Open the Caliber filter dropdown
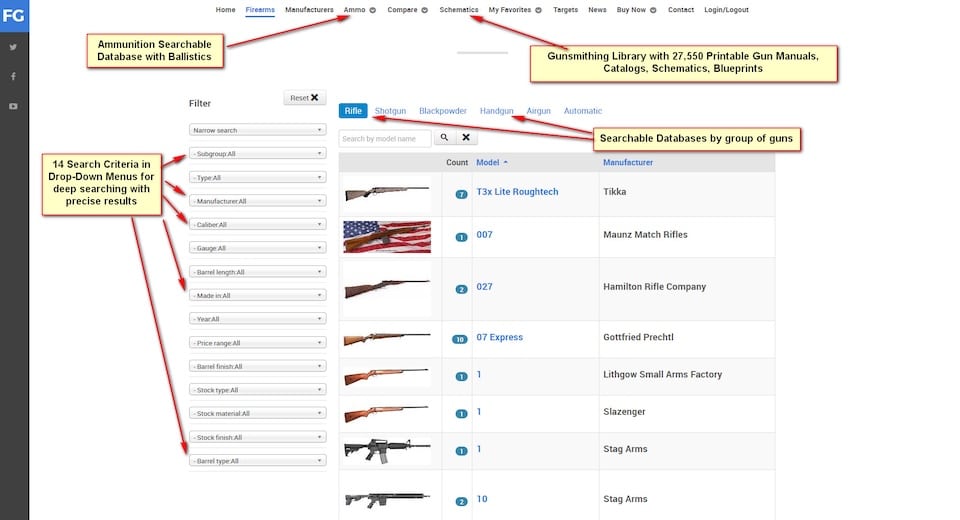Viewport: 960px width, 520px height. (257, 225)
